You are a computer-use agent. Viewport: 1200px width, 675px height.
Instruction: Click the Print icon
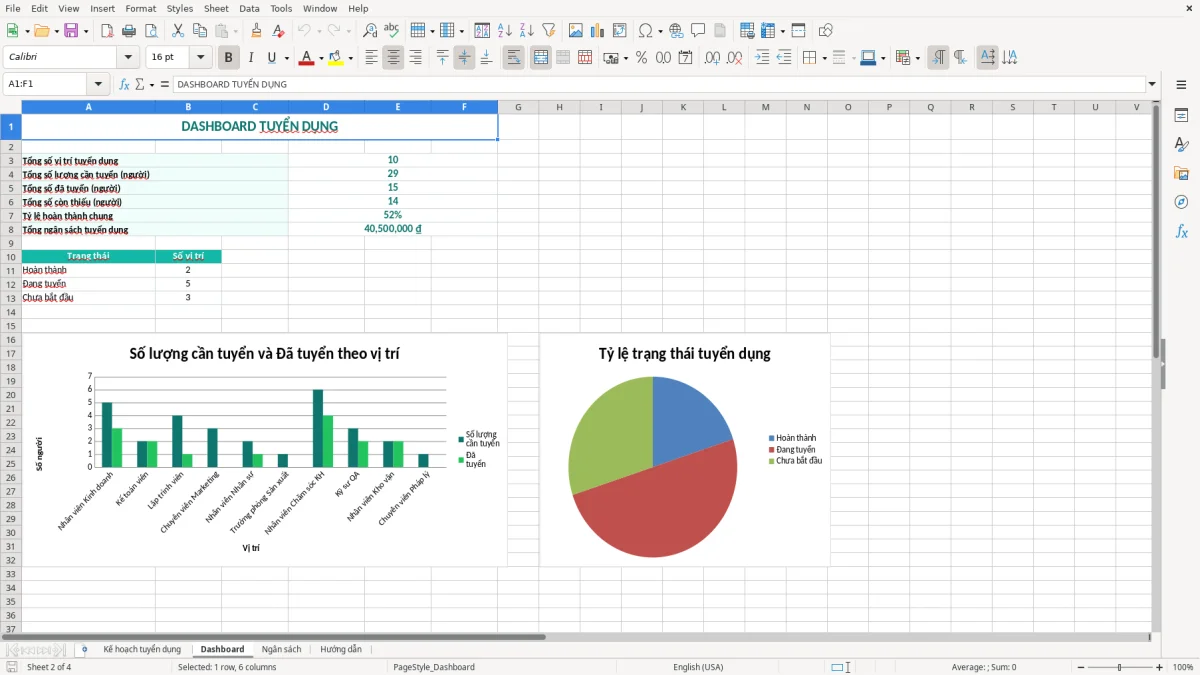coord(127,31)
